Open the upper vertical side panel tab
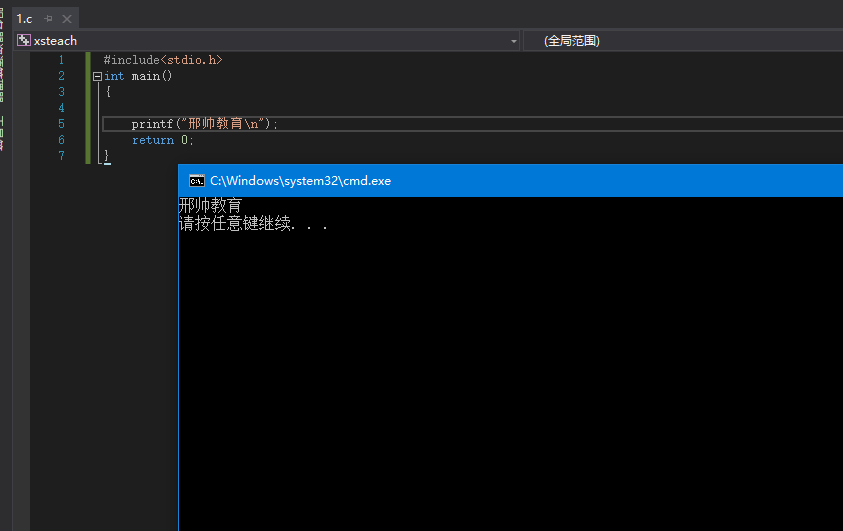The image size is (843, 531). [3, 55]
